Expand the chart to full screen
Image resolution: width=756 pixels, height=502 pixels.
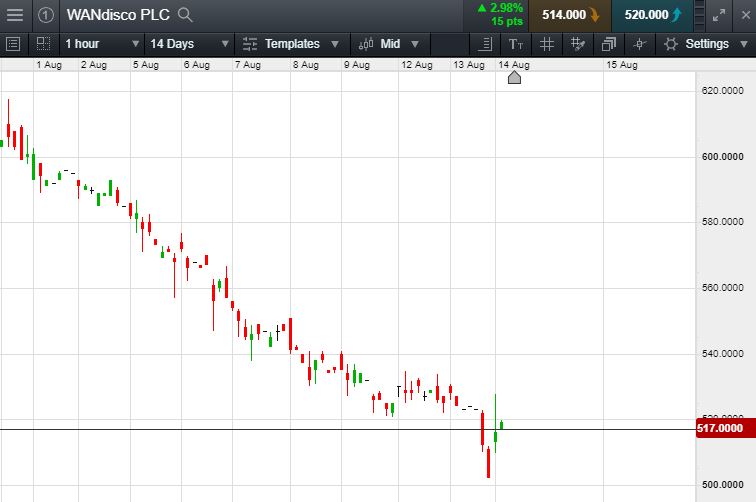(x=719, y=15)
